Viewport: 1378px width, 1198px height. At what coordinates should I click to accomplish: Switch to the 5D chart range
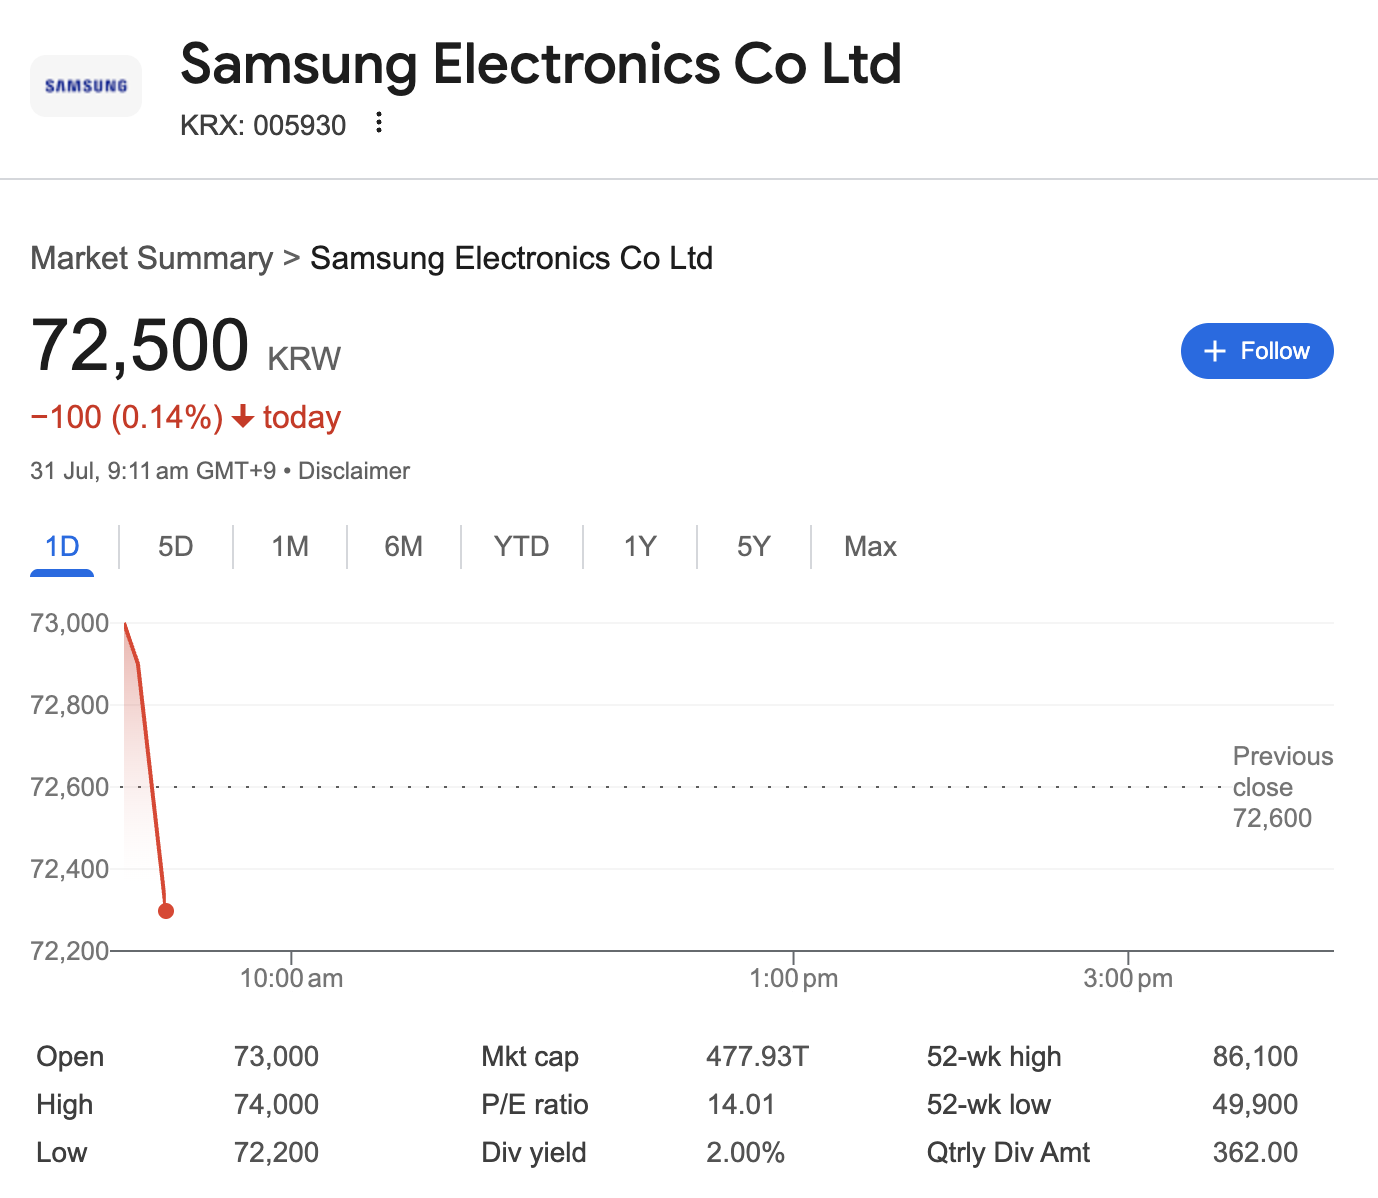[x=176, y=547]
